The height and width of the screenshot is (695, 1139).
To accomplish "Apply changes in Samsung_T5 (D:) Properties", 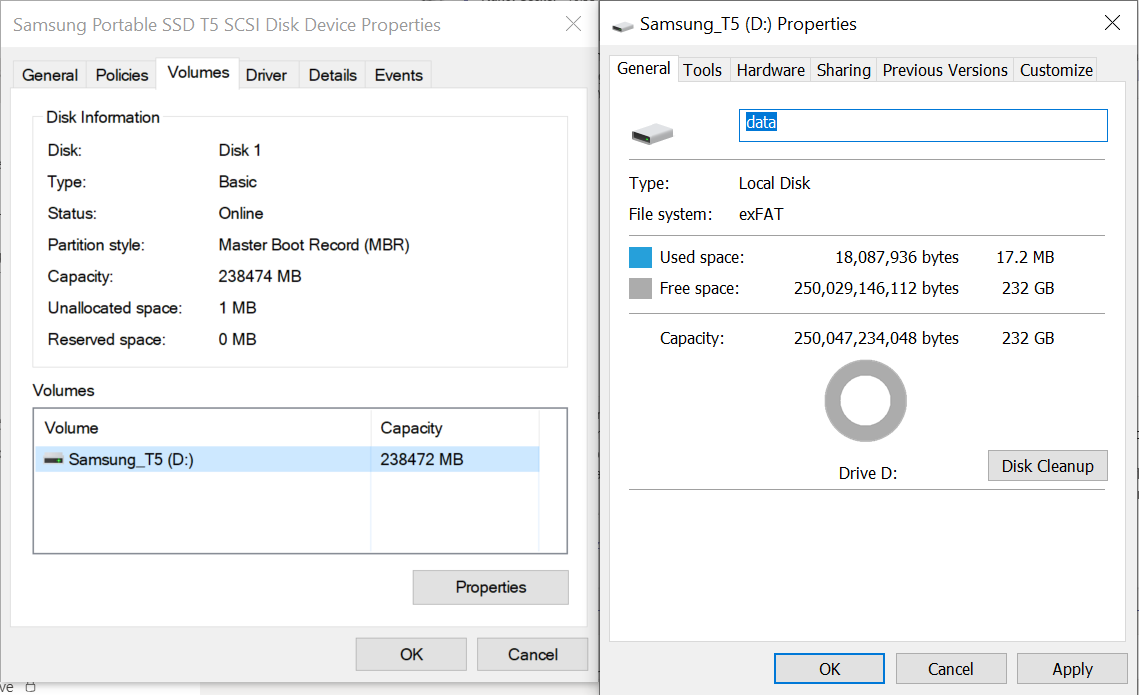I will coord(1072,669).
